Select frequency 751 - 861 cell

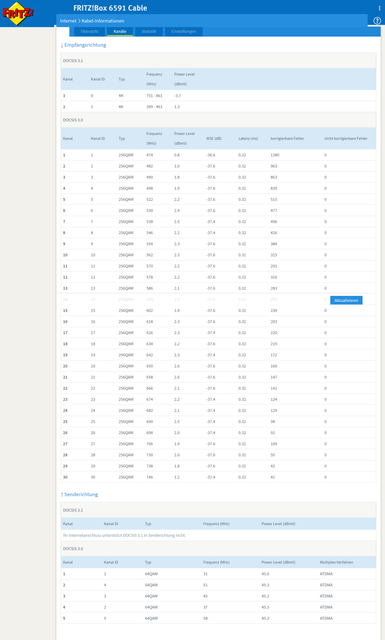coord(154,96)
